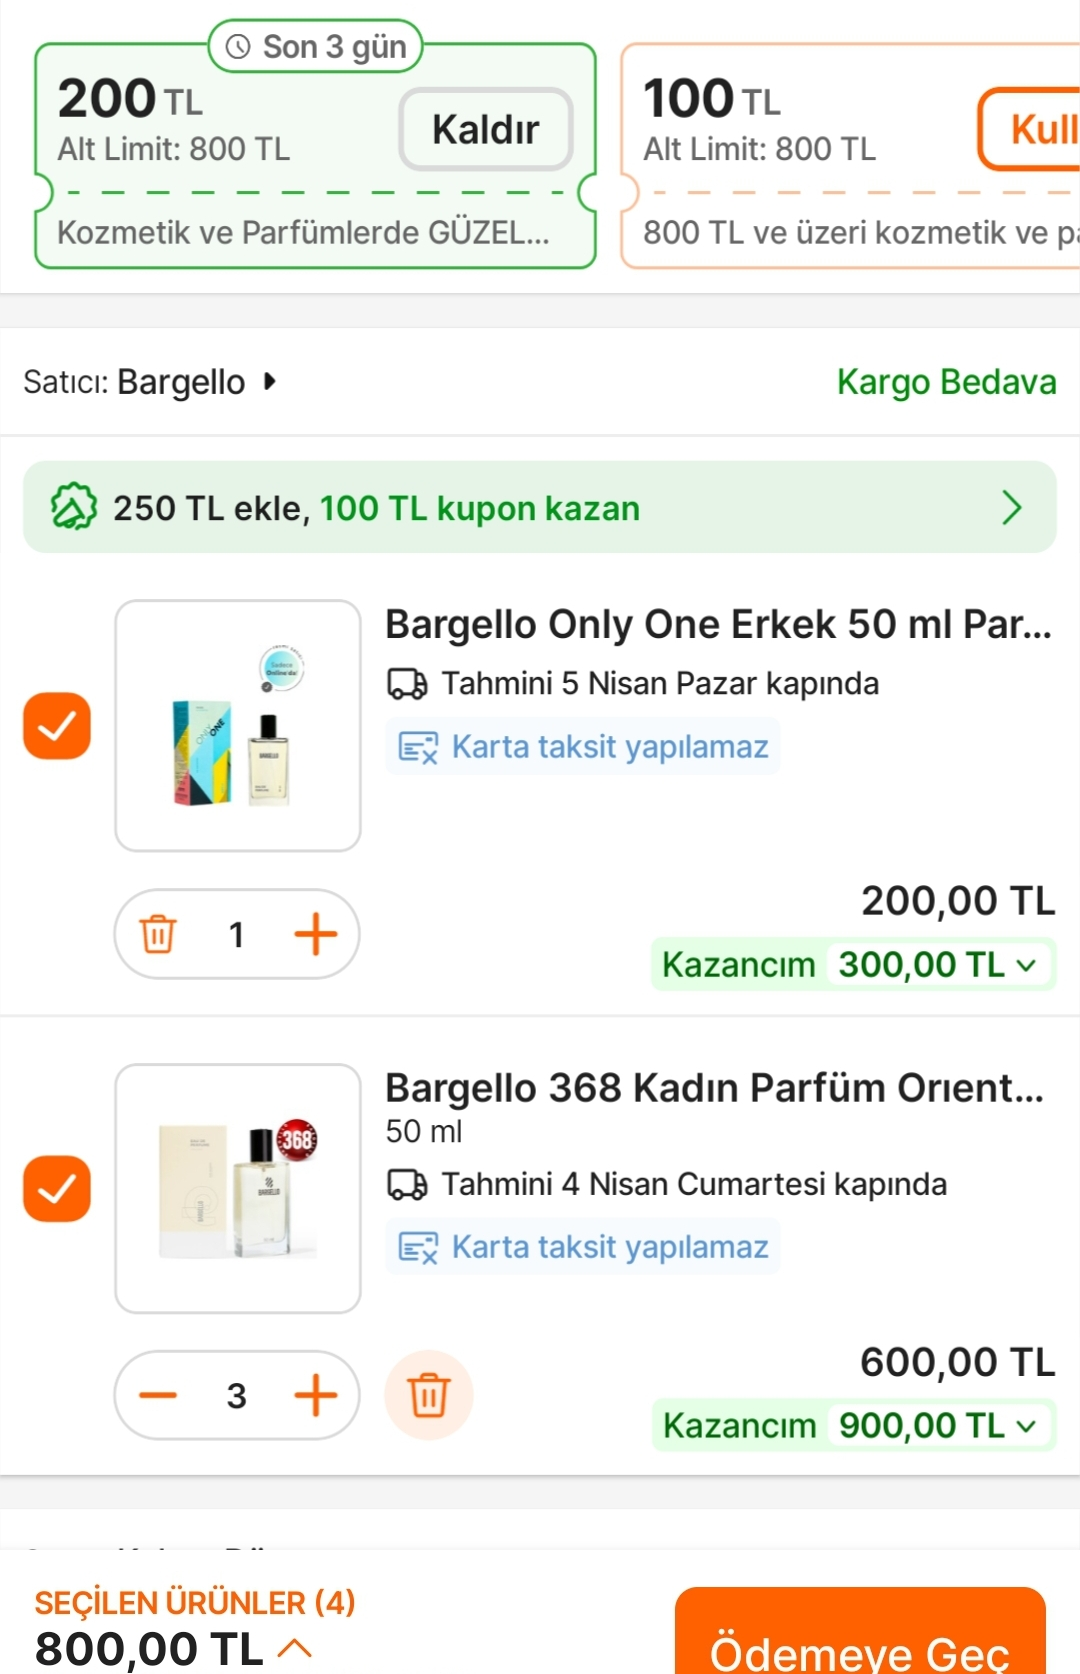1080x1674 pixels.
Task: Uncheck the Bargello Only One product checkbox
Action: coord(57,726)
